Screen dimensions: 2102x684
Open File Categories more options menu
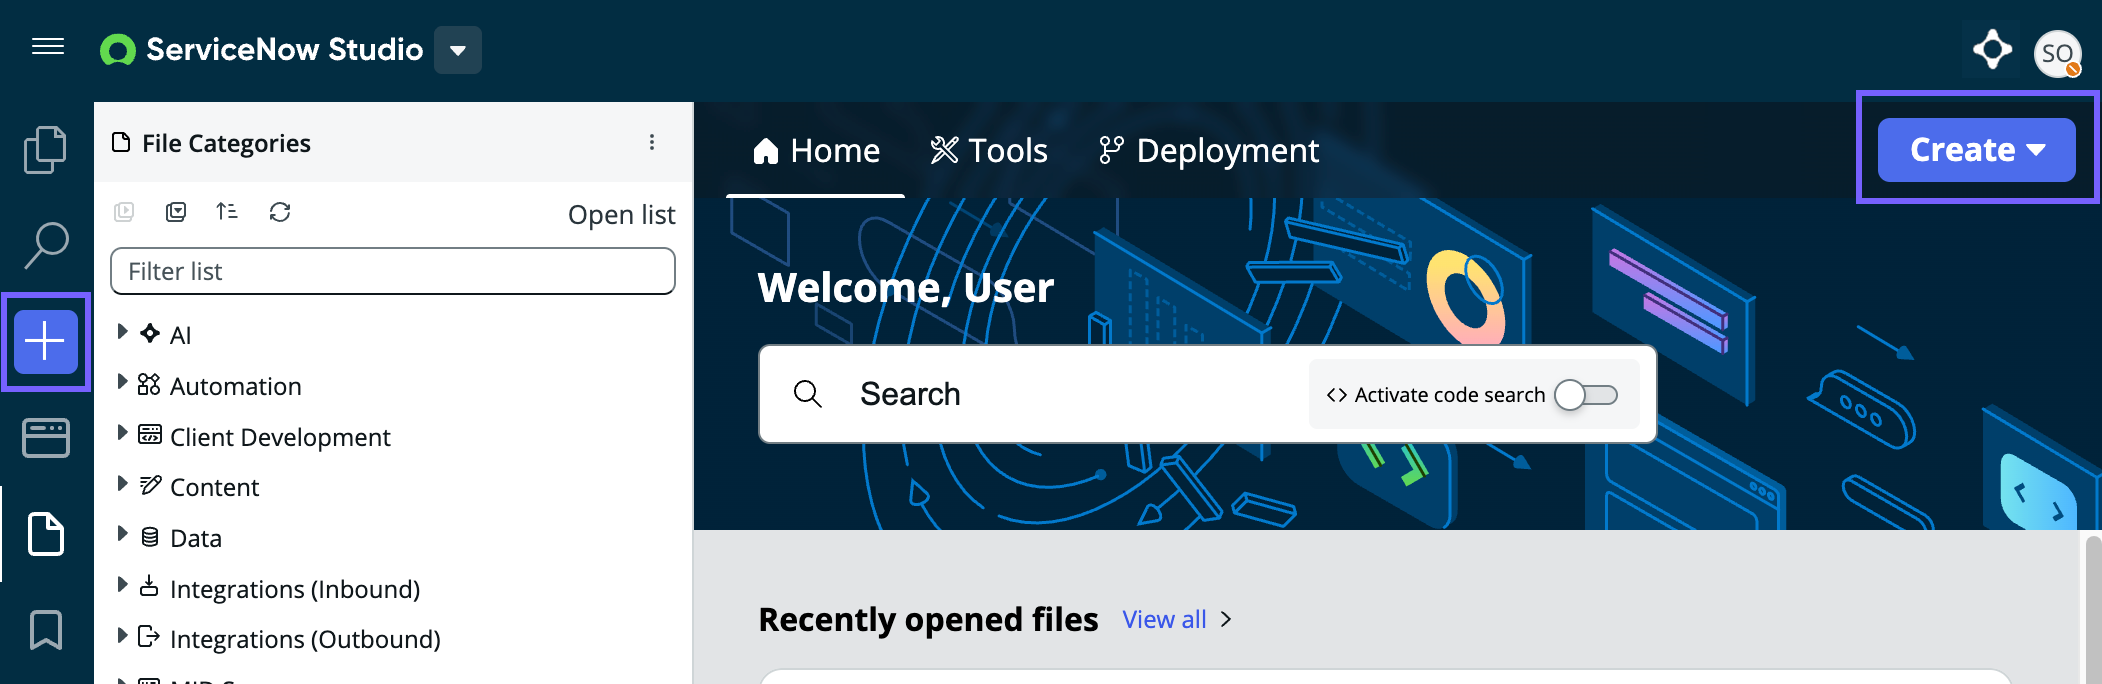(x=652, y=142)
